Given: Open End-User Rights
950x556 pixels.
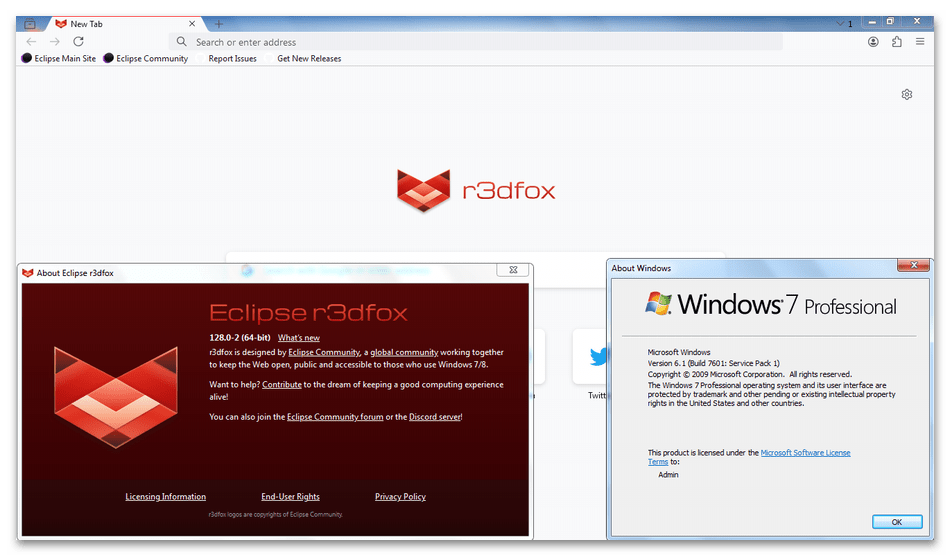Looking at the screenshot, I should click(290, 497).
